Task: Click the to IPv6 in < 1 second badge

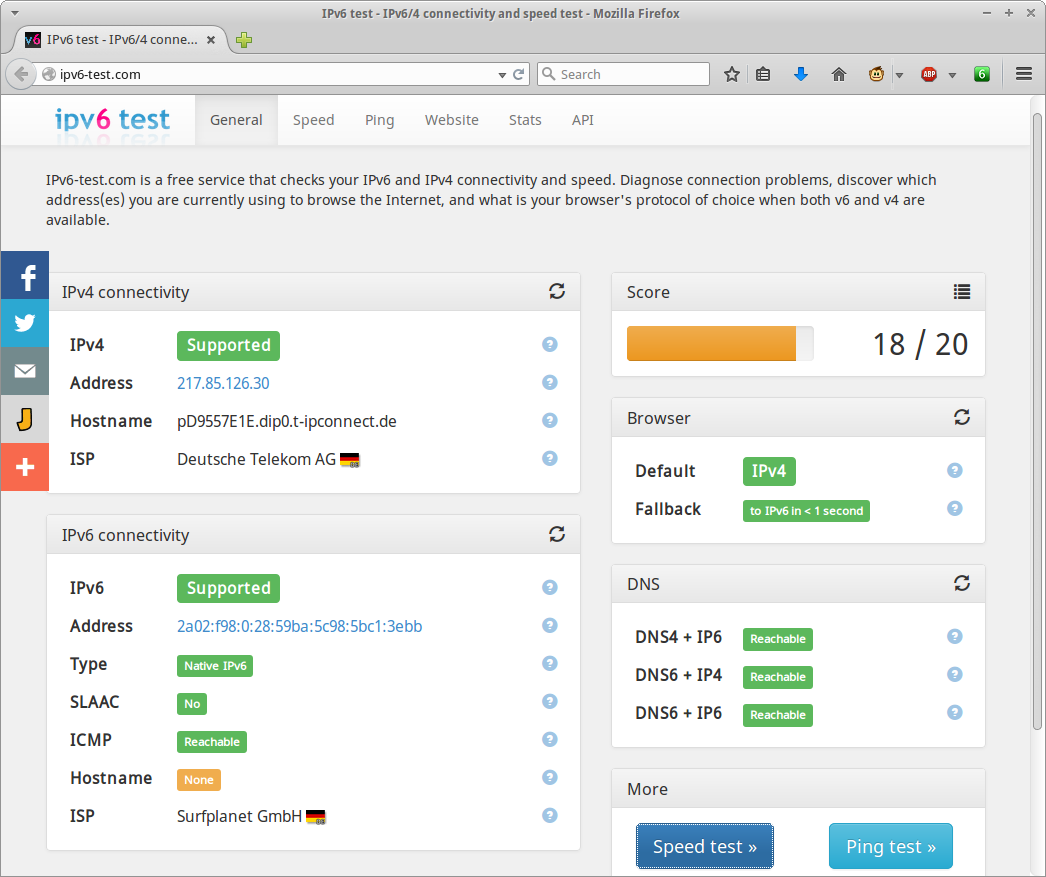Action: pyautogui.click(x=806, y=511)
